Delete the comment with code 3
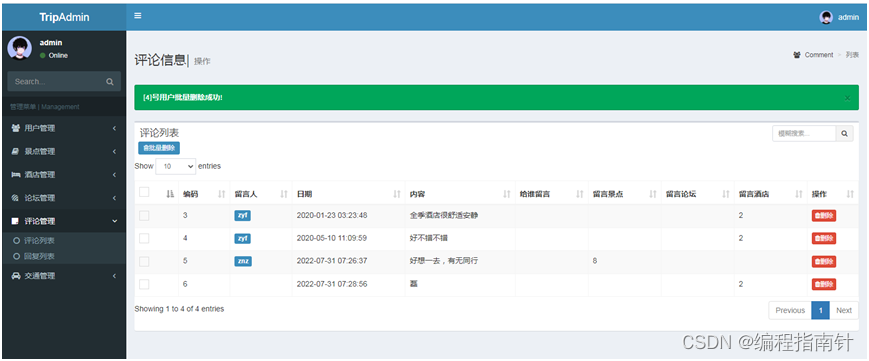This screenshot has height=361, width=869. (824, 216)
